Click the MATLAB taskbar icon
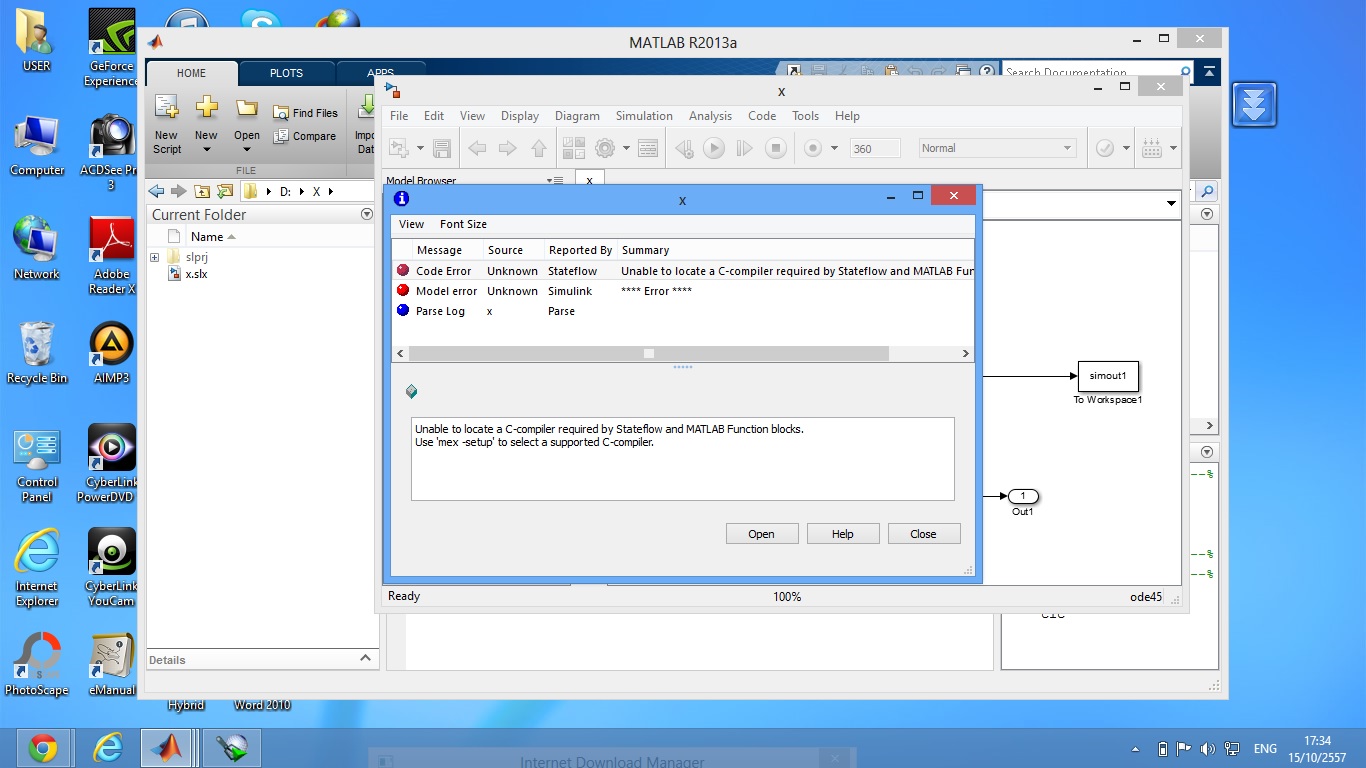The height and width of the screenshot is (768, 1366). (x=168, y=747)
